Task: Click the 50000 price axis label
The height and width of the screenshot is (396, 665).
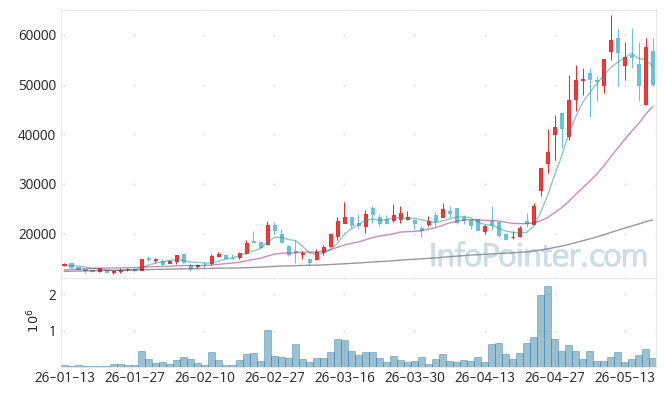Action: pyautogui.click(x=37, y=85)
